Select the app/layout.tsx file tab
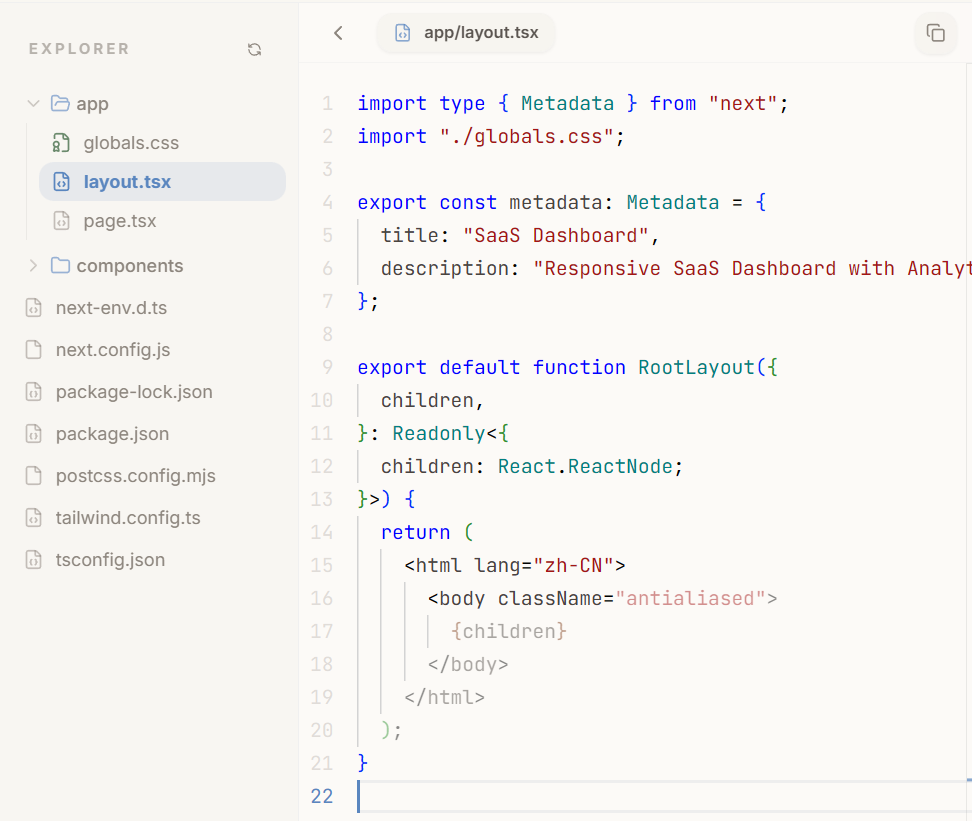The width and height of the screenshot is (972, 821). tap(466, 33)
